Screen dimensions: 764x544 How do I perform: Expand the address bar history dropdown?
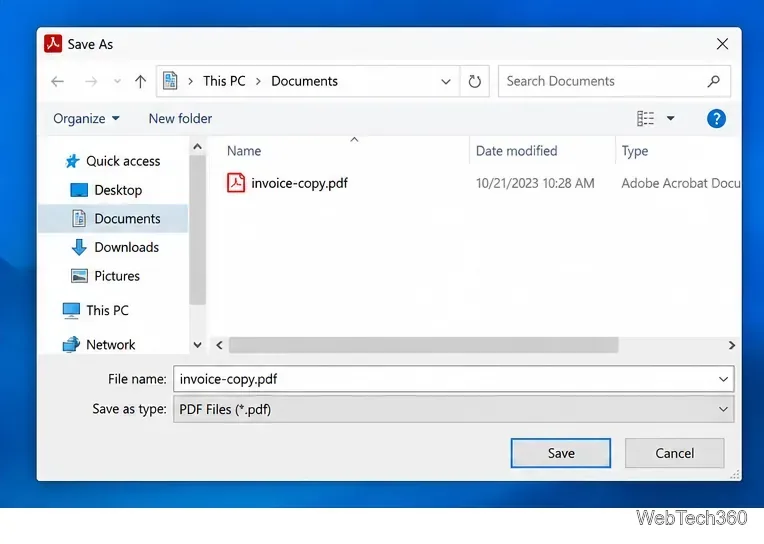point(445,81)
